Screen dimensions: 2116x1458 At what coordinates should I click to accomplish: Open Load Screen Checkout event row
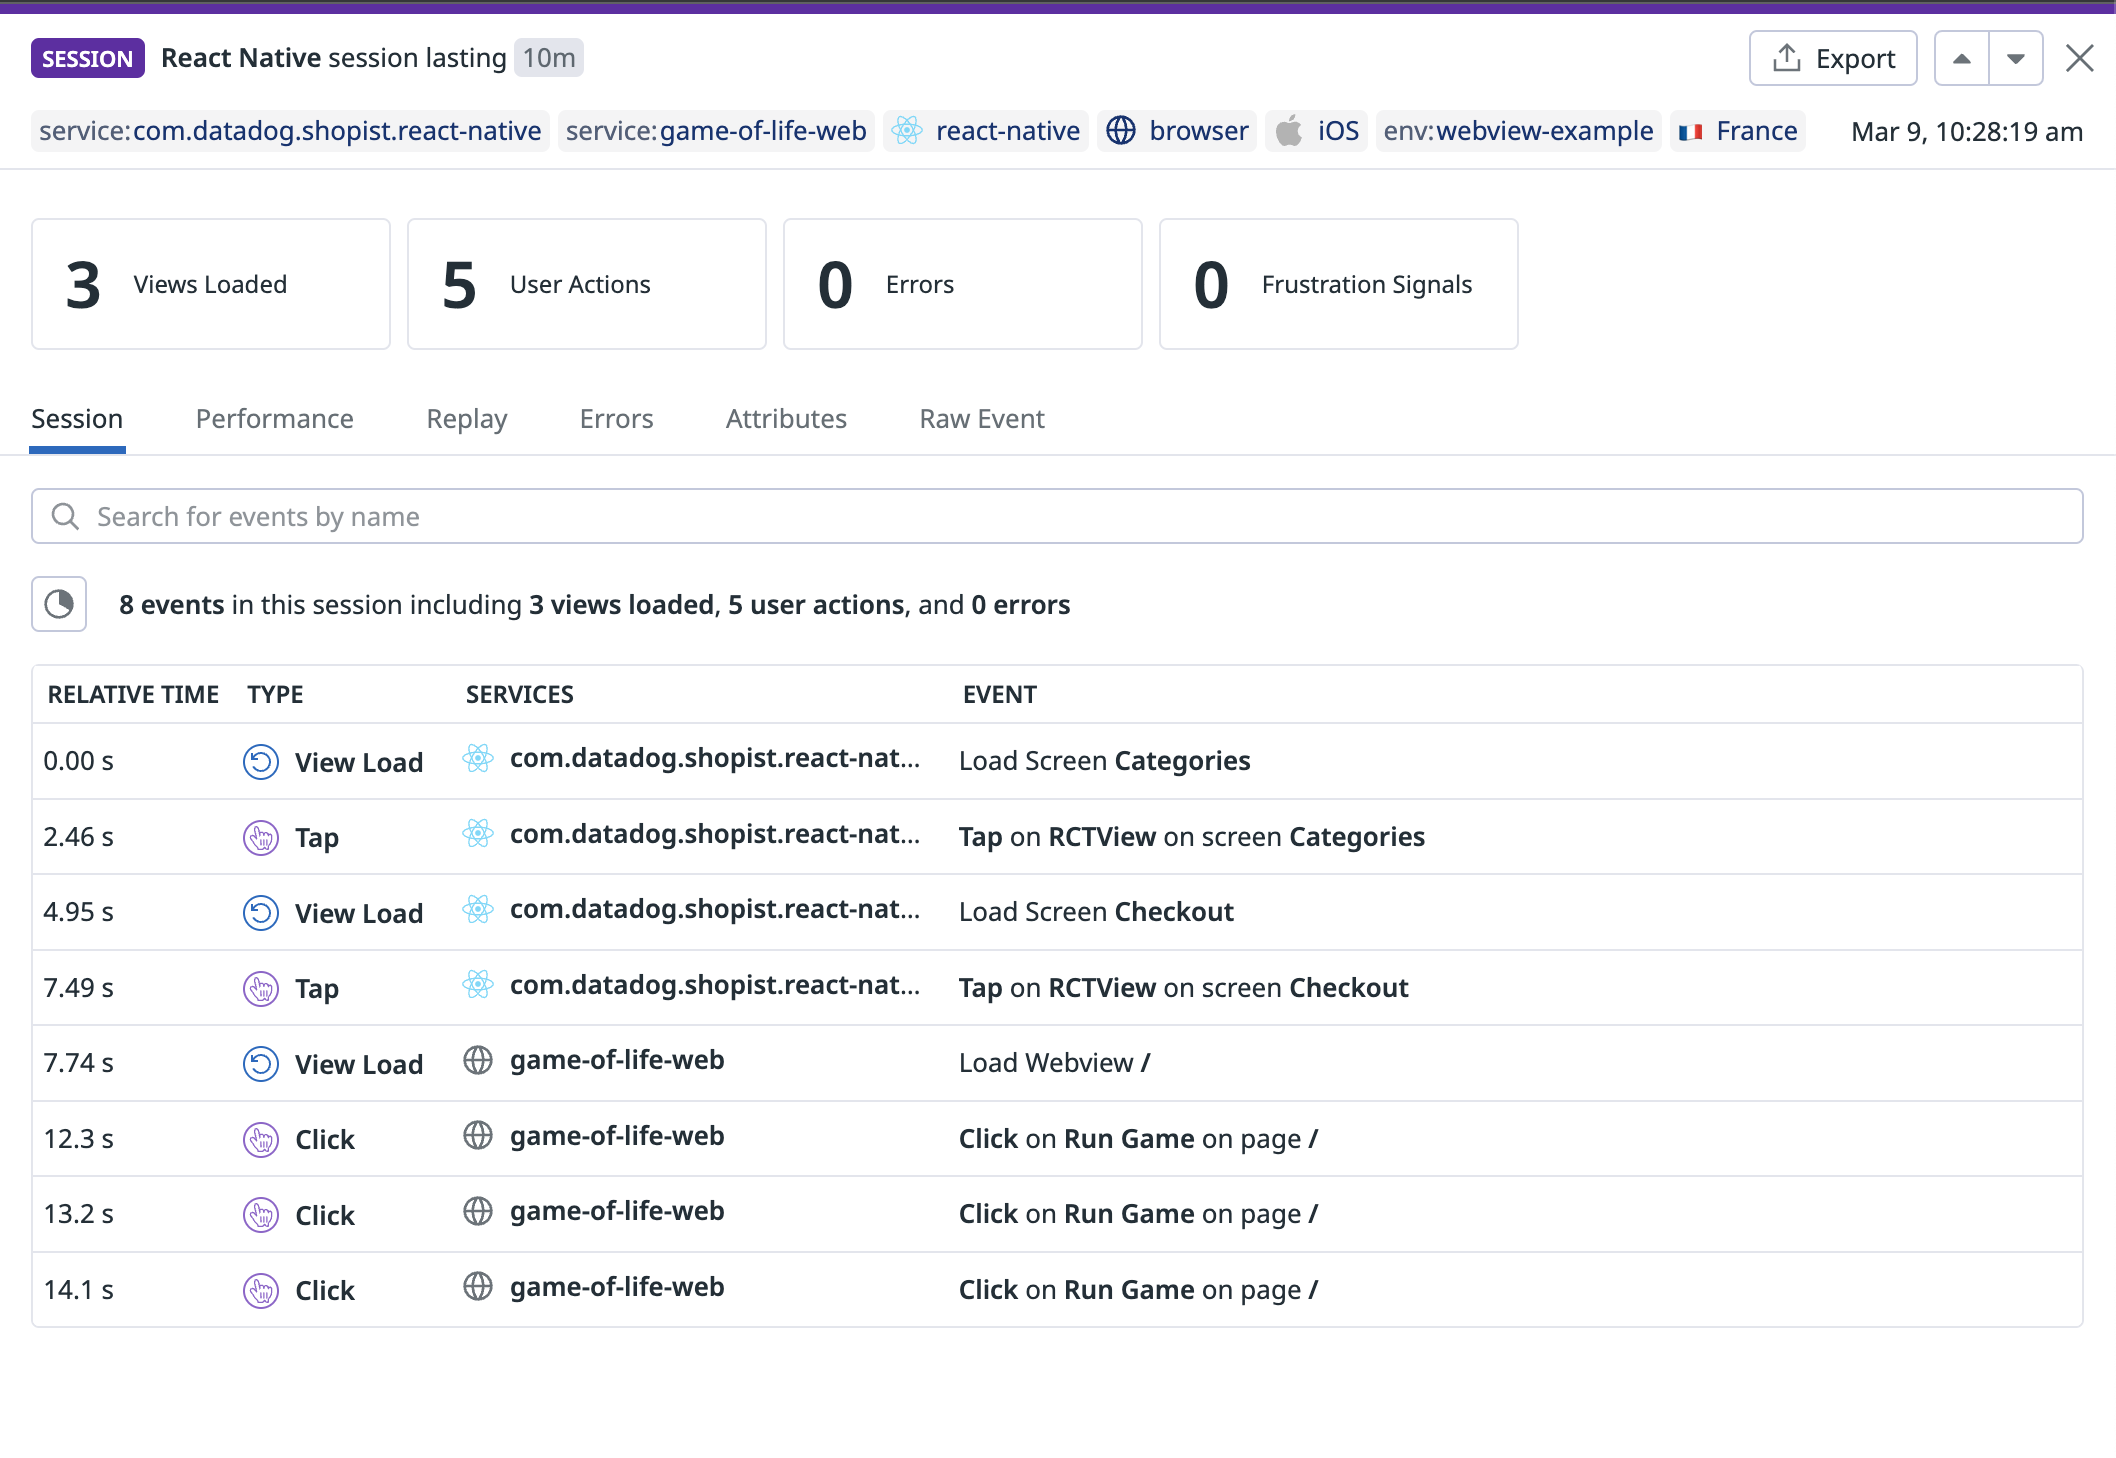pos(1095,912)
